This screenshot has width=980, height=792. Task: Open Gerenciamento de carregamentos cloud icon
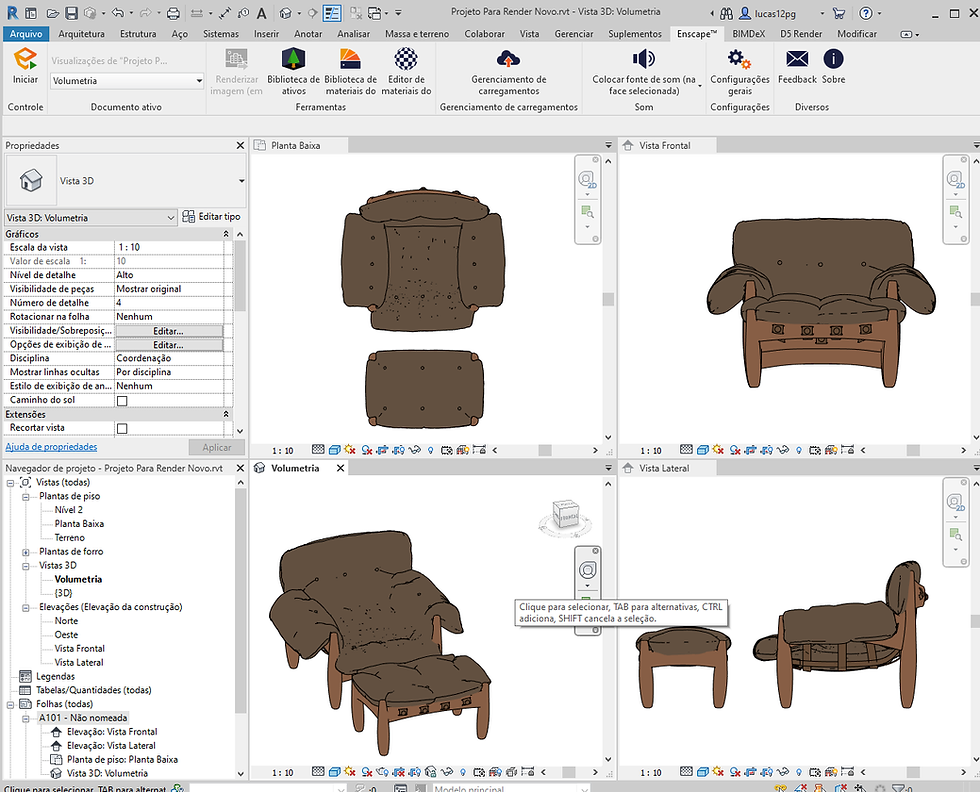coord(508,59)
